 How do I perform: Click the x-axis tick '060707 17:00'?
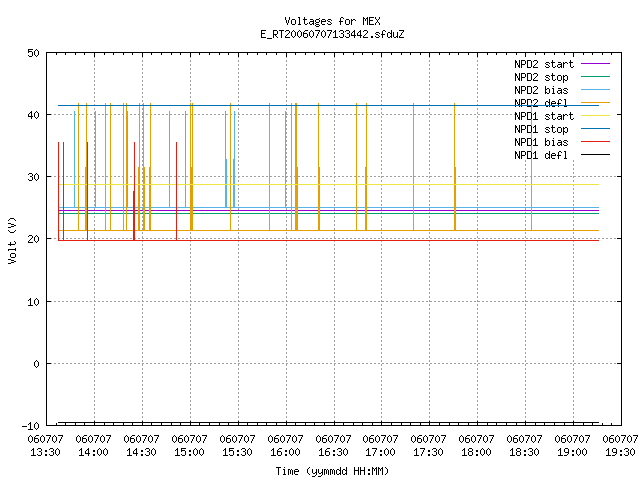[x=380, y=446]
